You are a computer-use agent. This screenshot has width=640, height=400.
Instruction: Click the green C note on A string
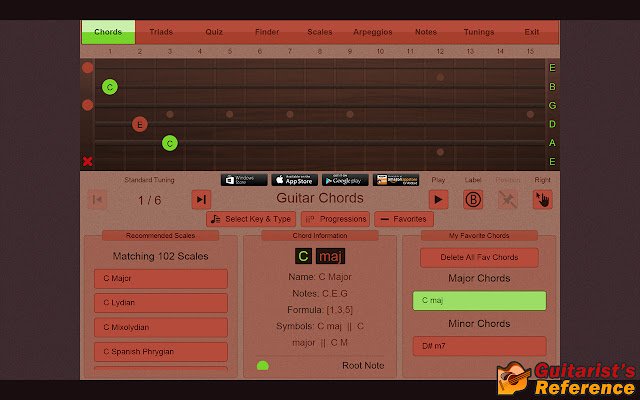170,143
